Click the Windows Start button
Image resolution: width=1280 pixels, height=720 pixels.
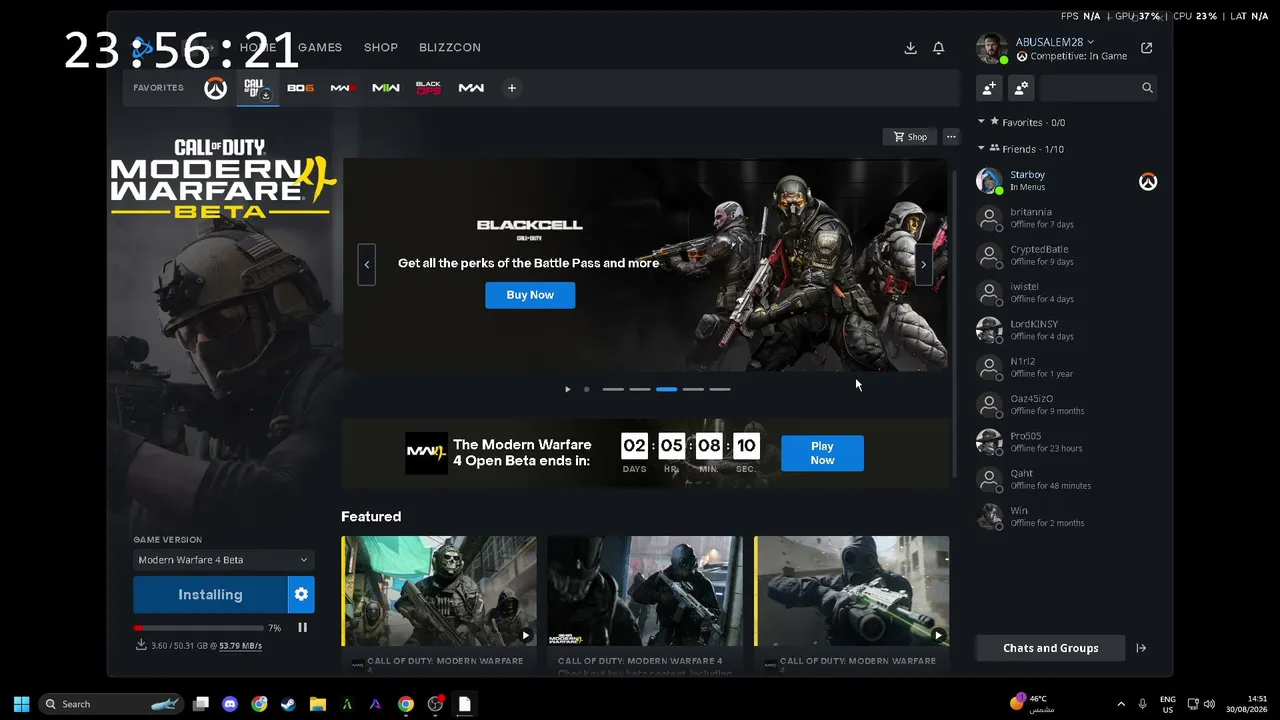click(22, 704)
